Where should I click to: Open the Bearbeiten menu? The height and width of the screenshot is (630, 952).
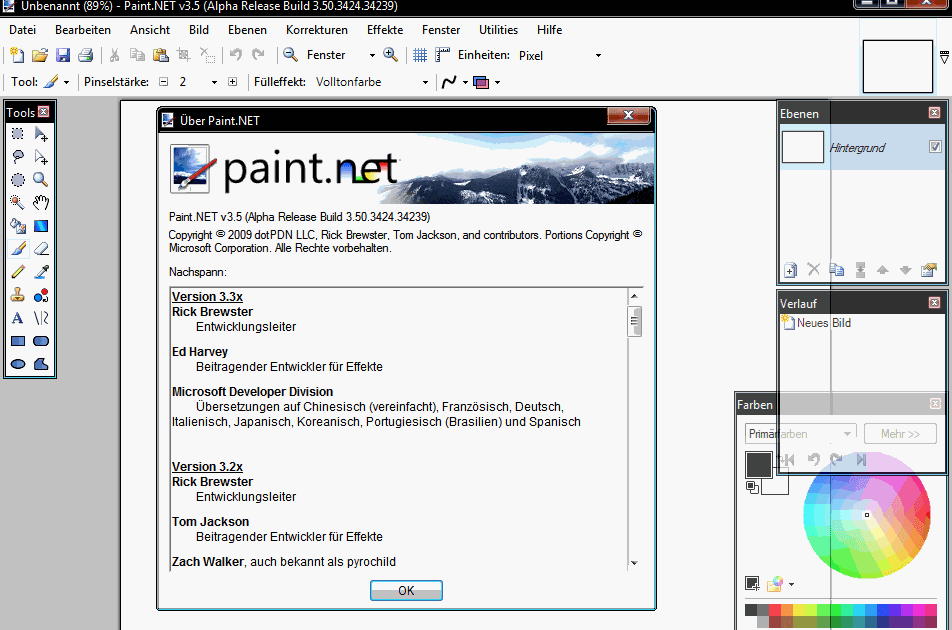(83, 30)
